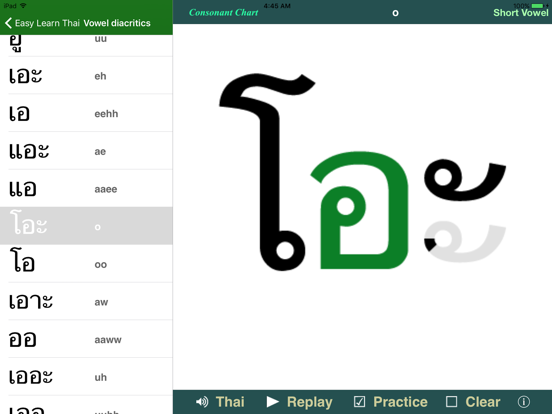The width and height of the screenshot is (552, 414).
Task: Toggle the Practice checkbox
Action: coord(359,402)
